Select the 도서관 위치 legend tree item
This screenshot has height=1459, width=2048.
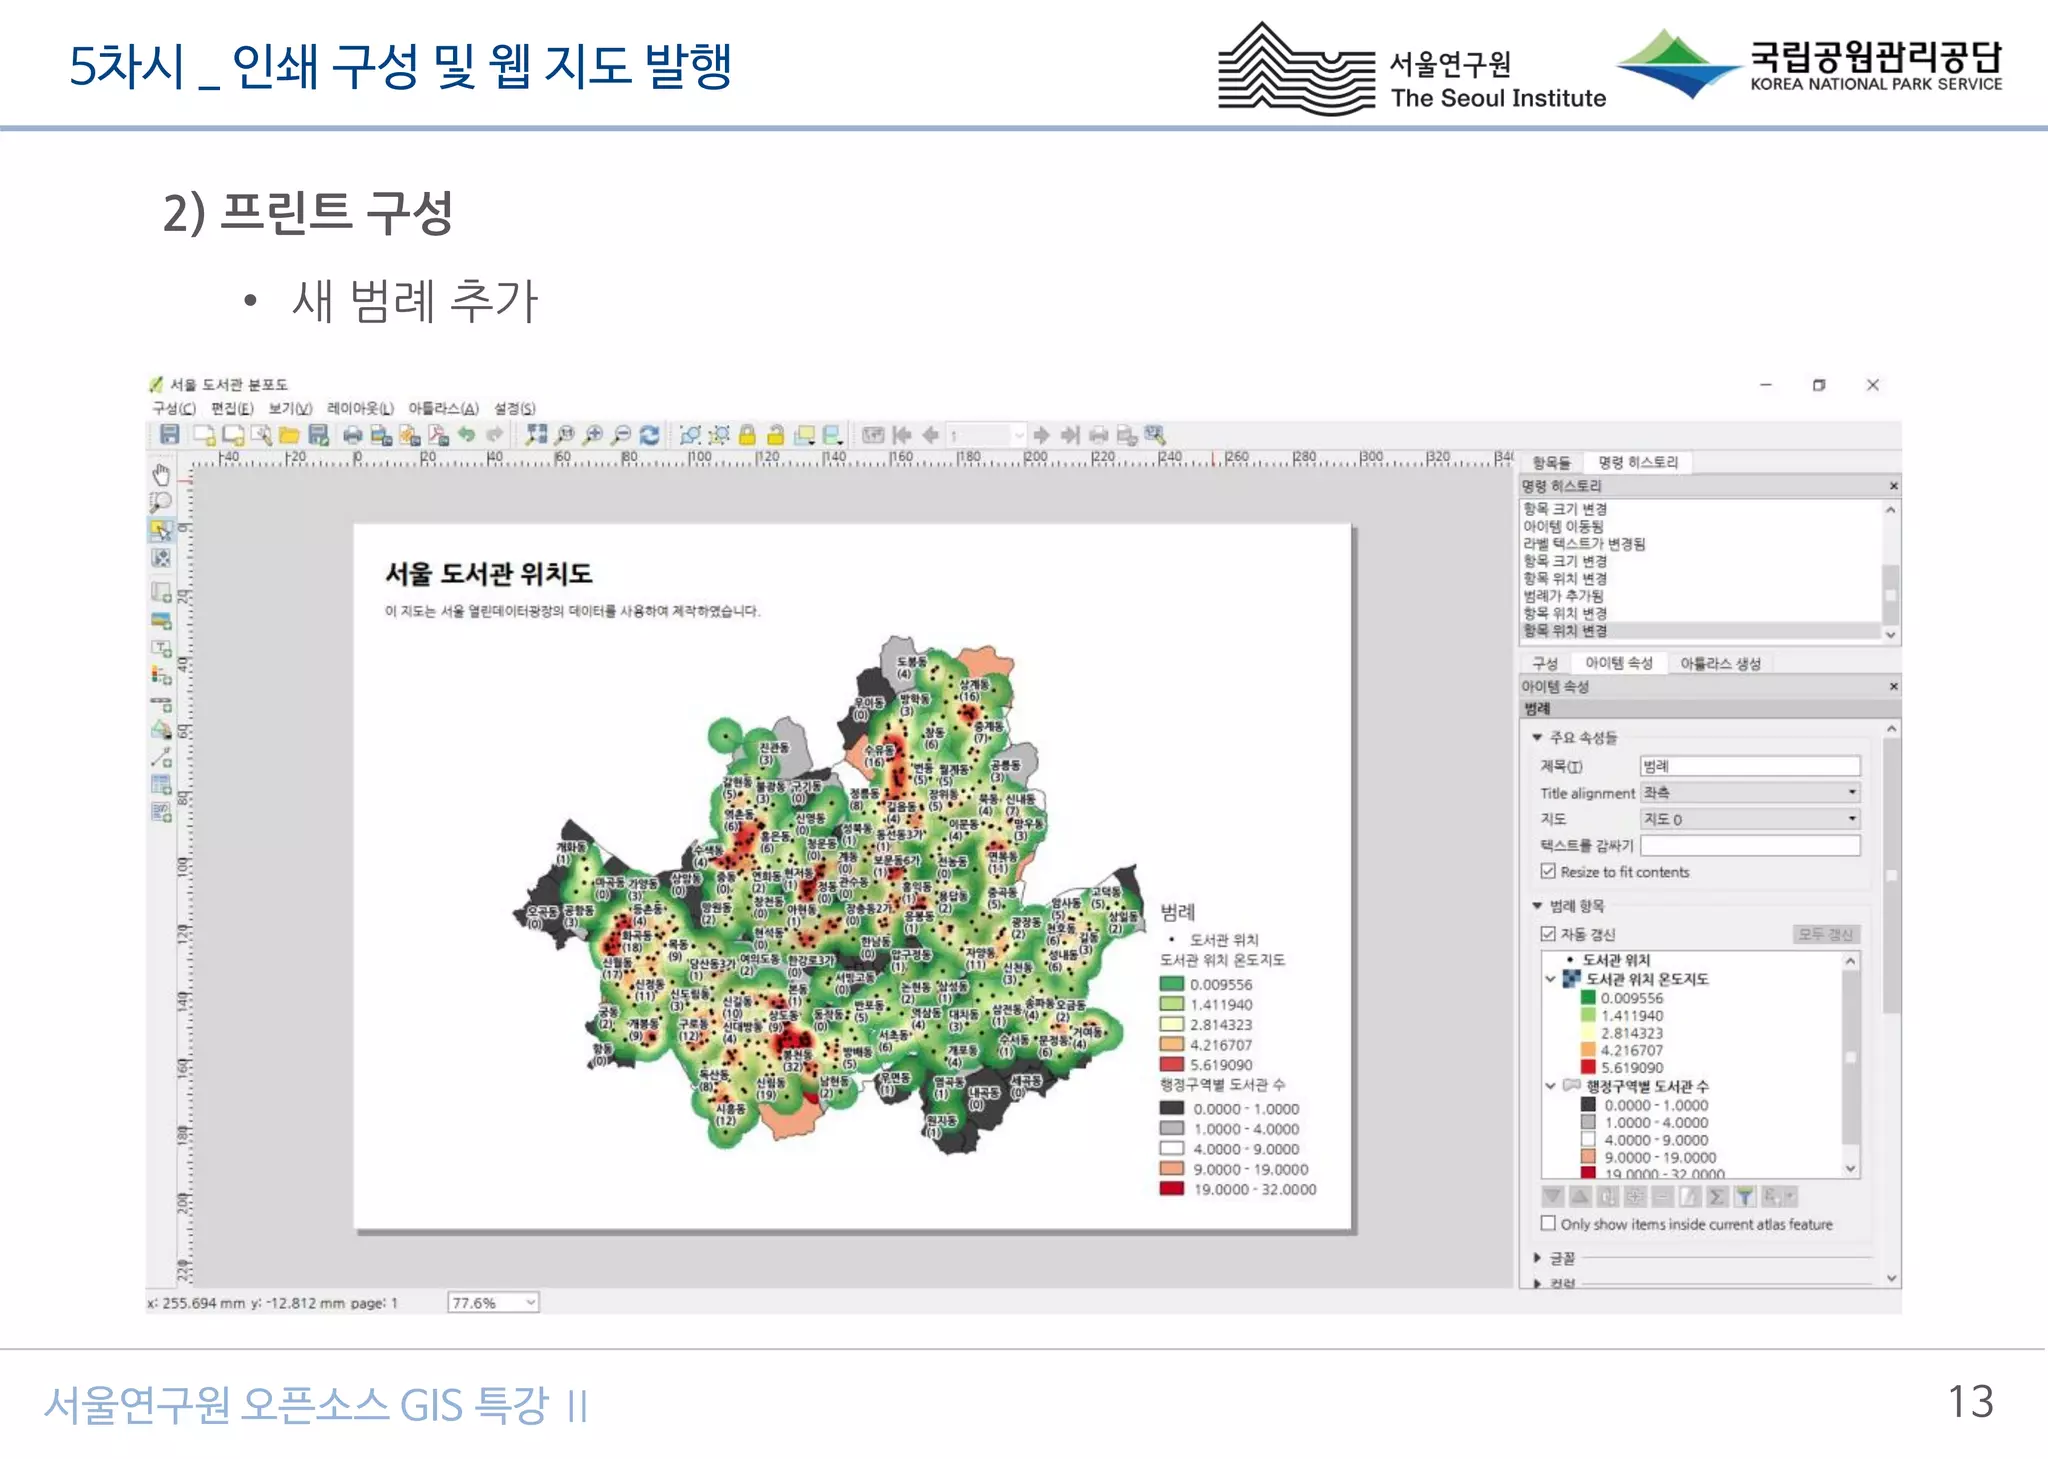(1615, 960)
